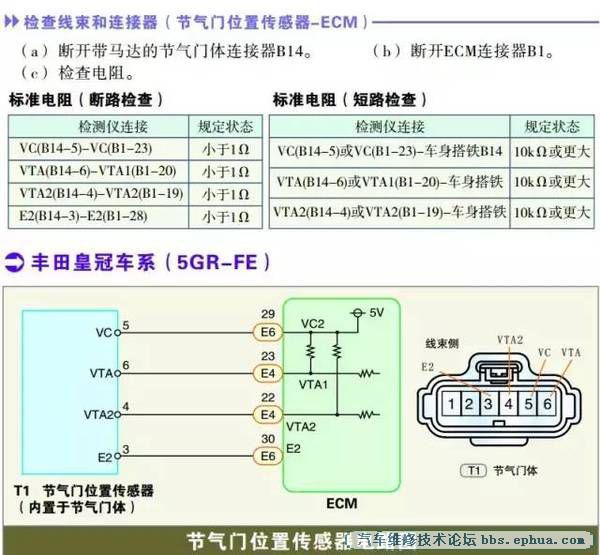
Task: Click the round arrow icon before 丰田皇冠车系
Action: tap(14, 263)
